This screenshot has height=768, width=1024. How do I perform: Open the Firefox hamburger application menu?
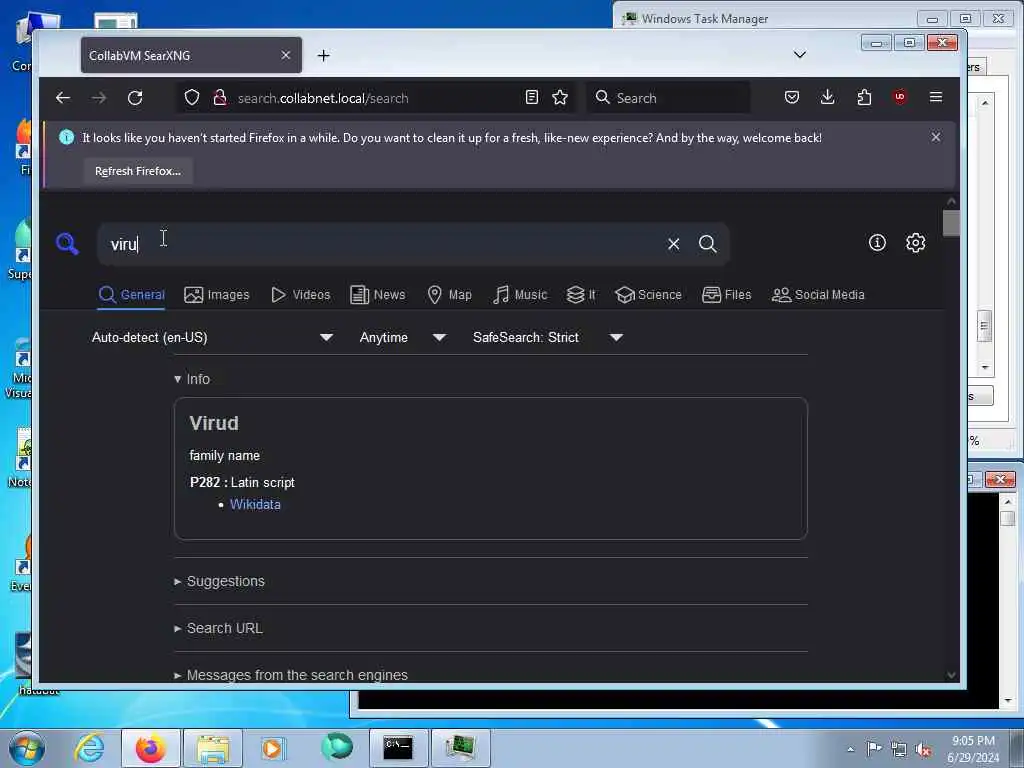pyautogui.click(x=936, y=97)
